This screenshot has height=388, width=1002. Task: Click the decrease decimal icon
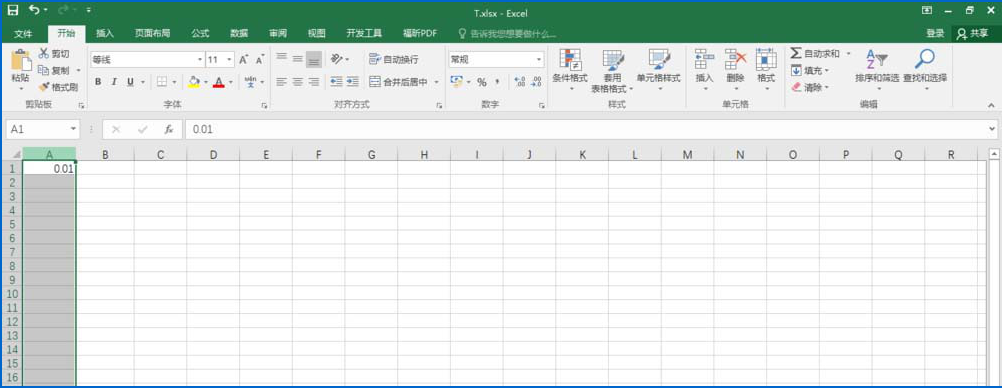click(536, 82)
